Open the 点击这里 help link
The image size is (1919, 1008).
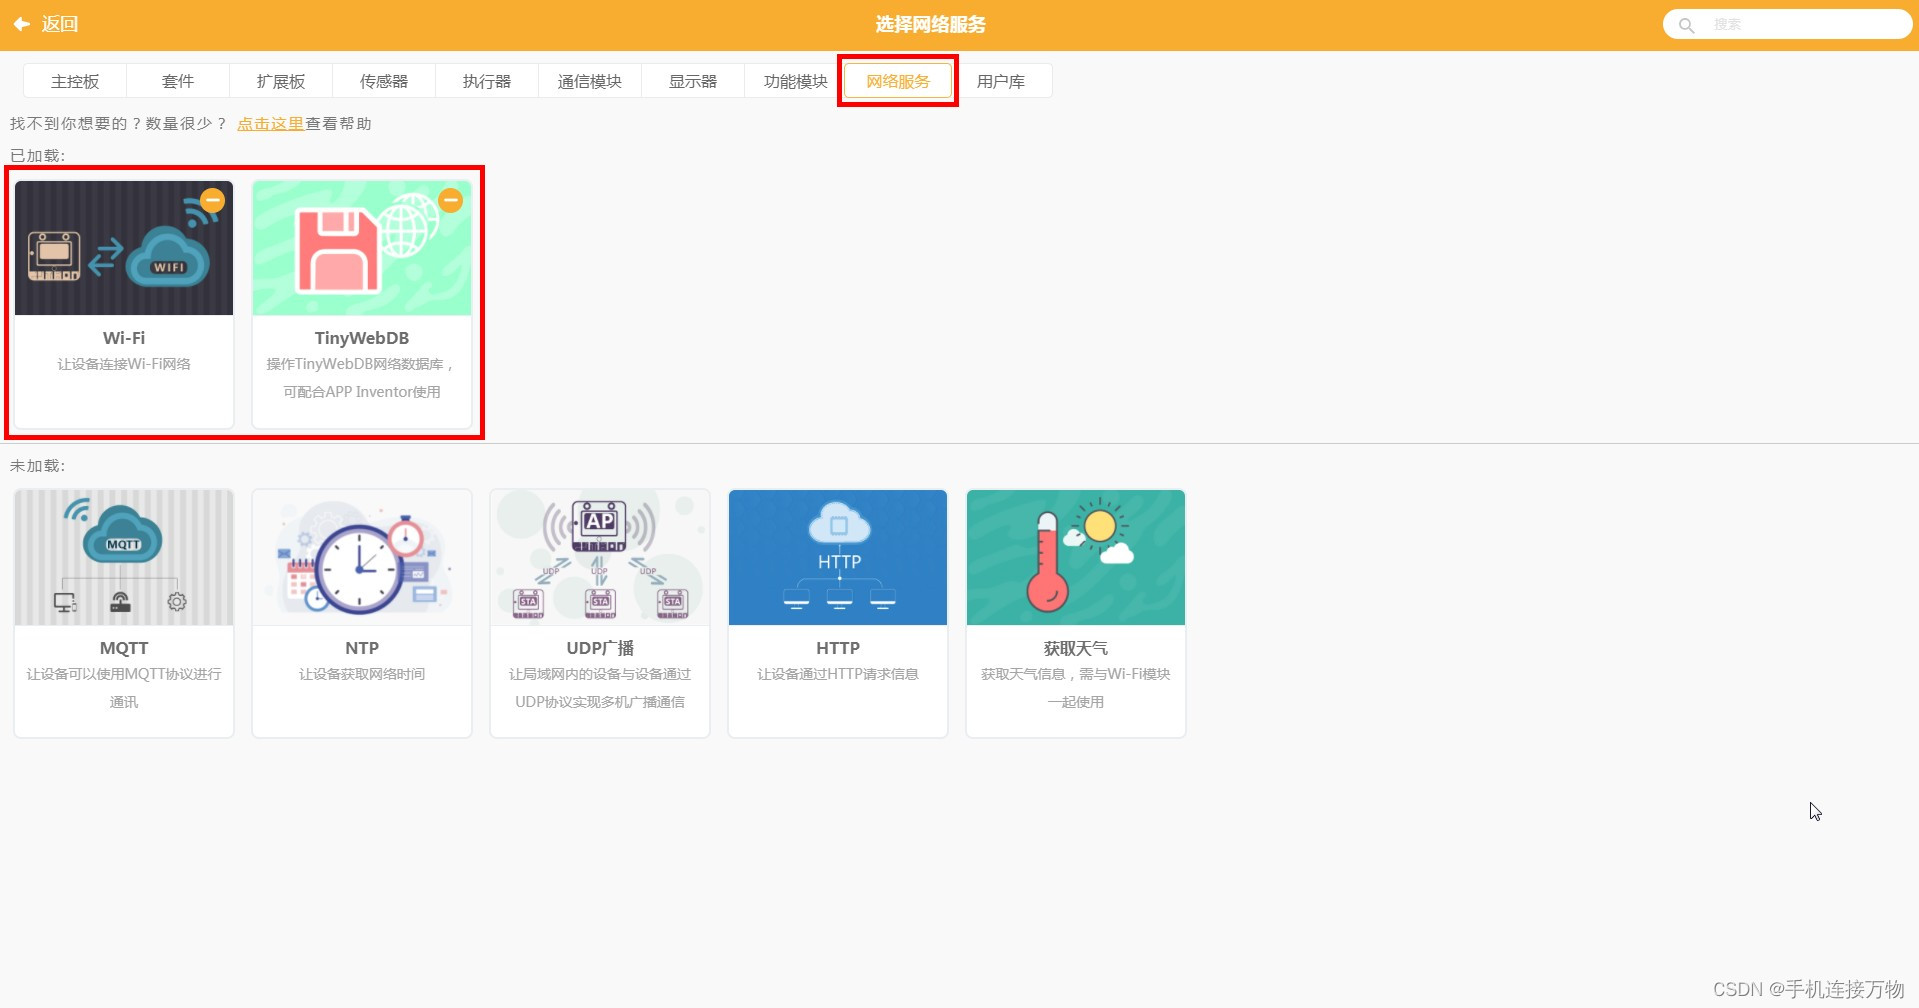(270, 123)
